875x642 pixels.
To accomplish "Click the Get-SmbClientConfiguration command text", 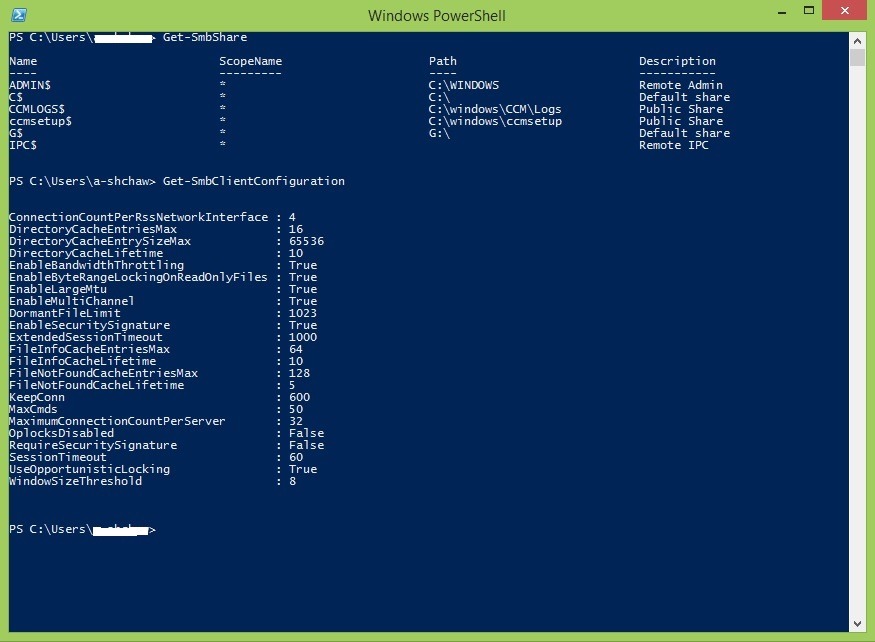I will [254, 181].
